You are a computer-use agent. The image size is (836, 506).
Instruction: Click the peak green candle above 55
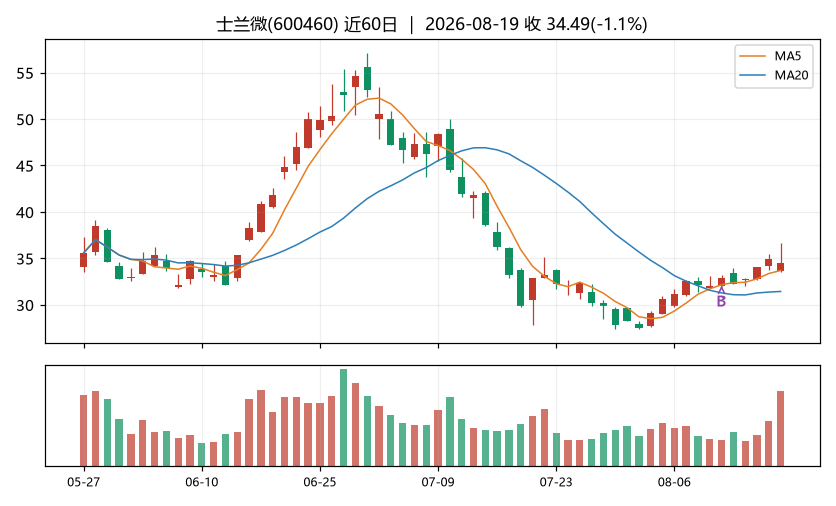point(367,78)
